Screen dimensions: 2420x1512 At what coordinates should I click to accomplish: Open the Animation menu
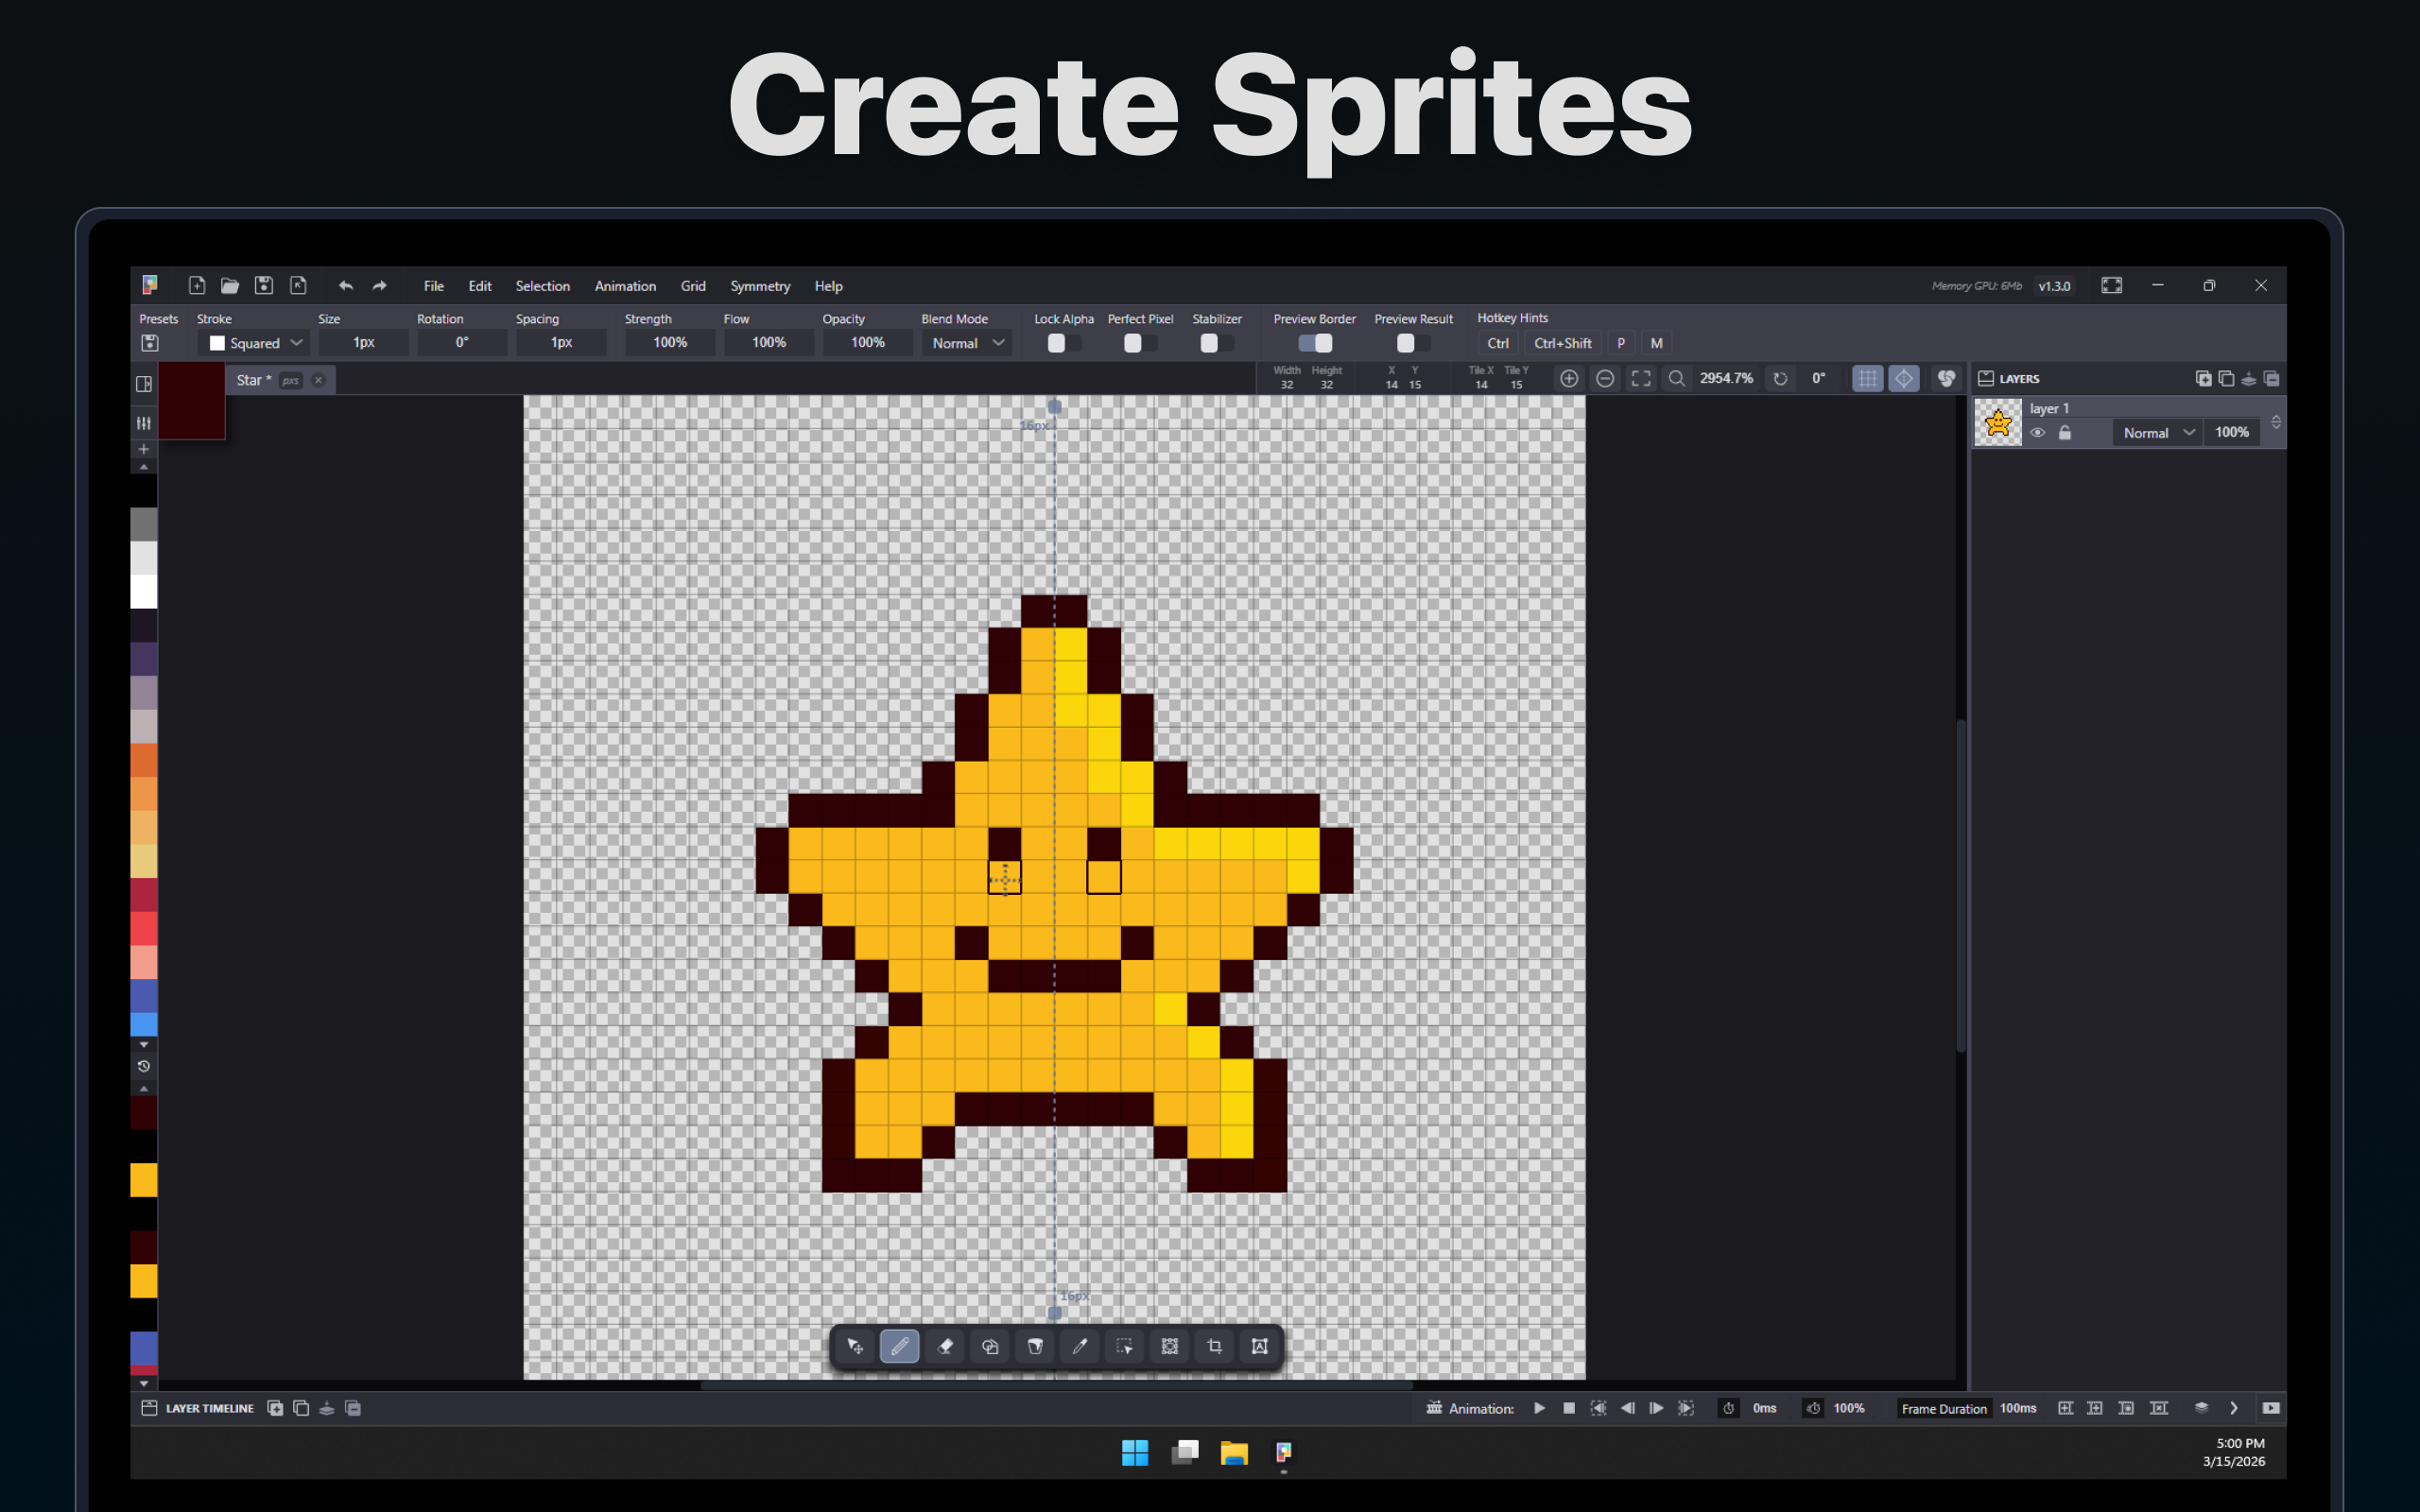click(625, 286)
